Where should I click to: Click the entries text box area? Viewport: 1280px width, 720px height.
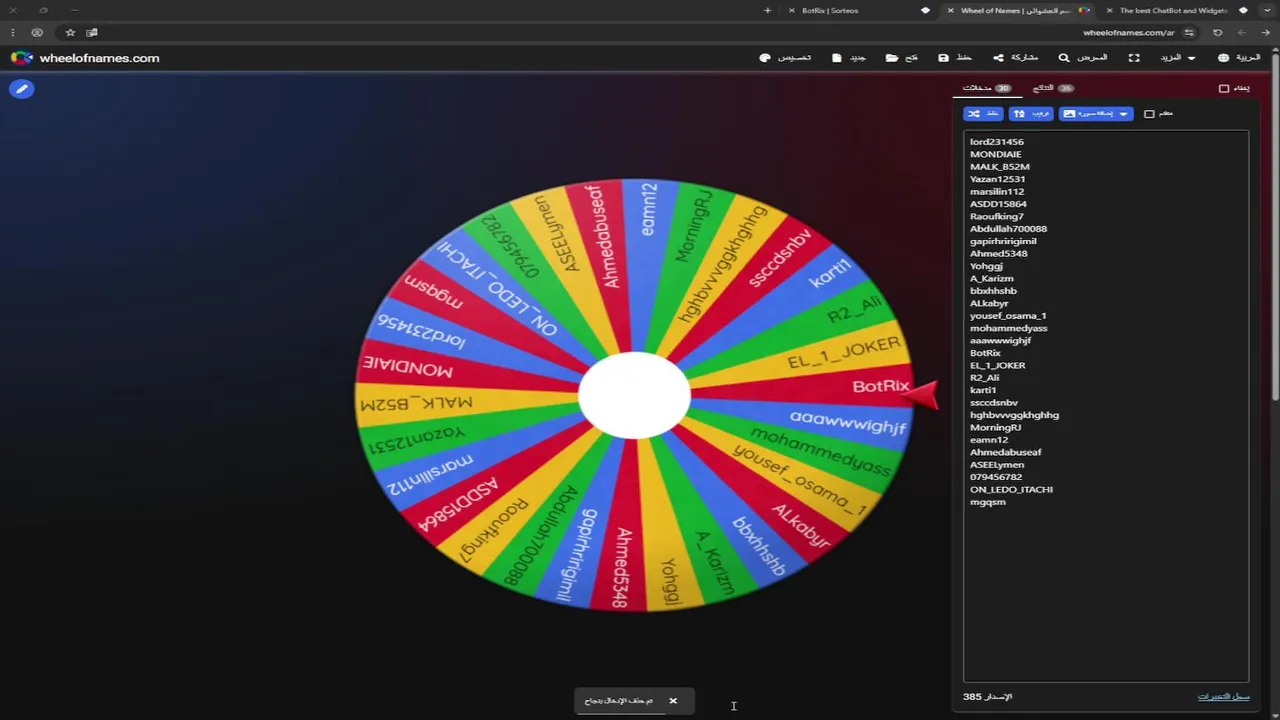1106,406
